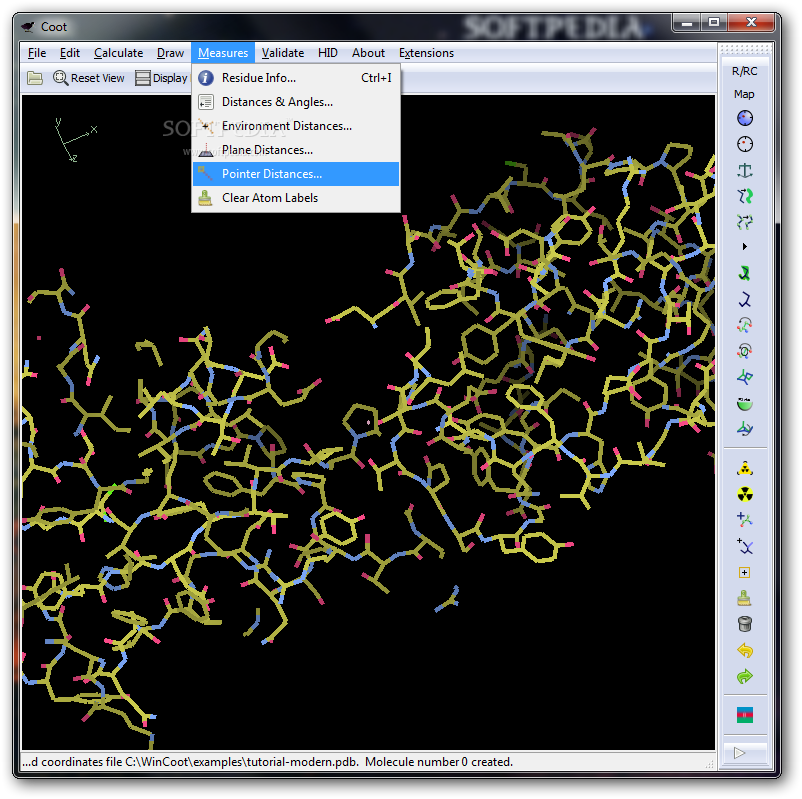Select the Edit Chi Angles tool
The width and height of the screenshot is (802, 799).
pos(745,325)
